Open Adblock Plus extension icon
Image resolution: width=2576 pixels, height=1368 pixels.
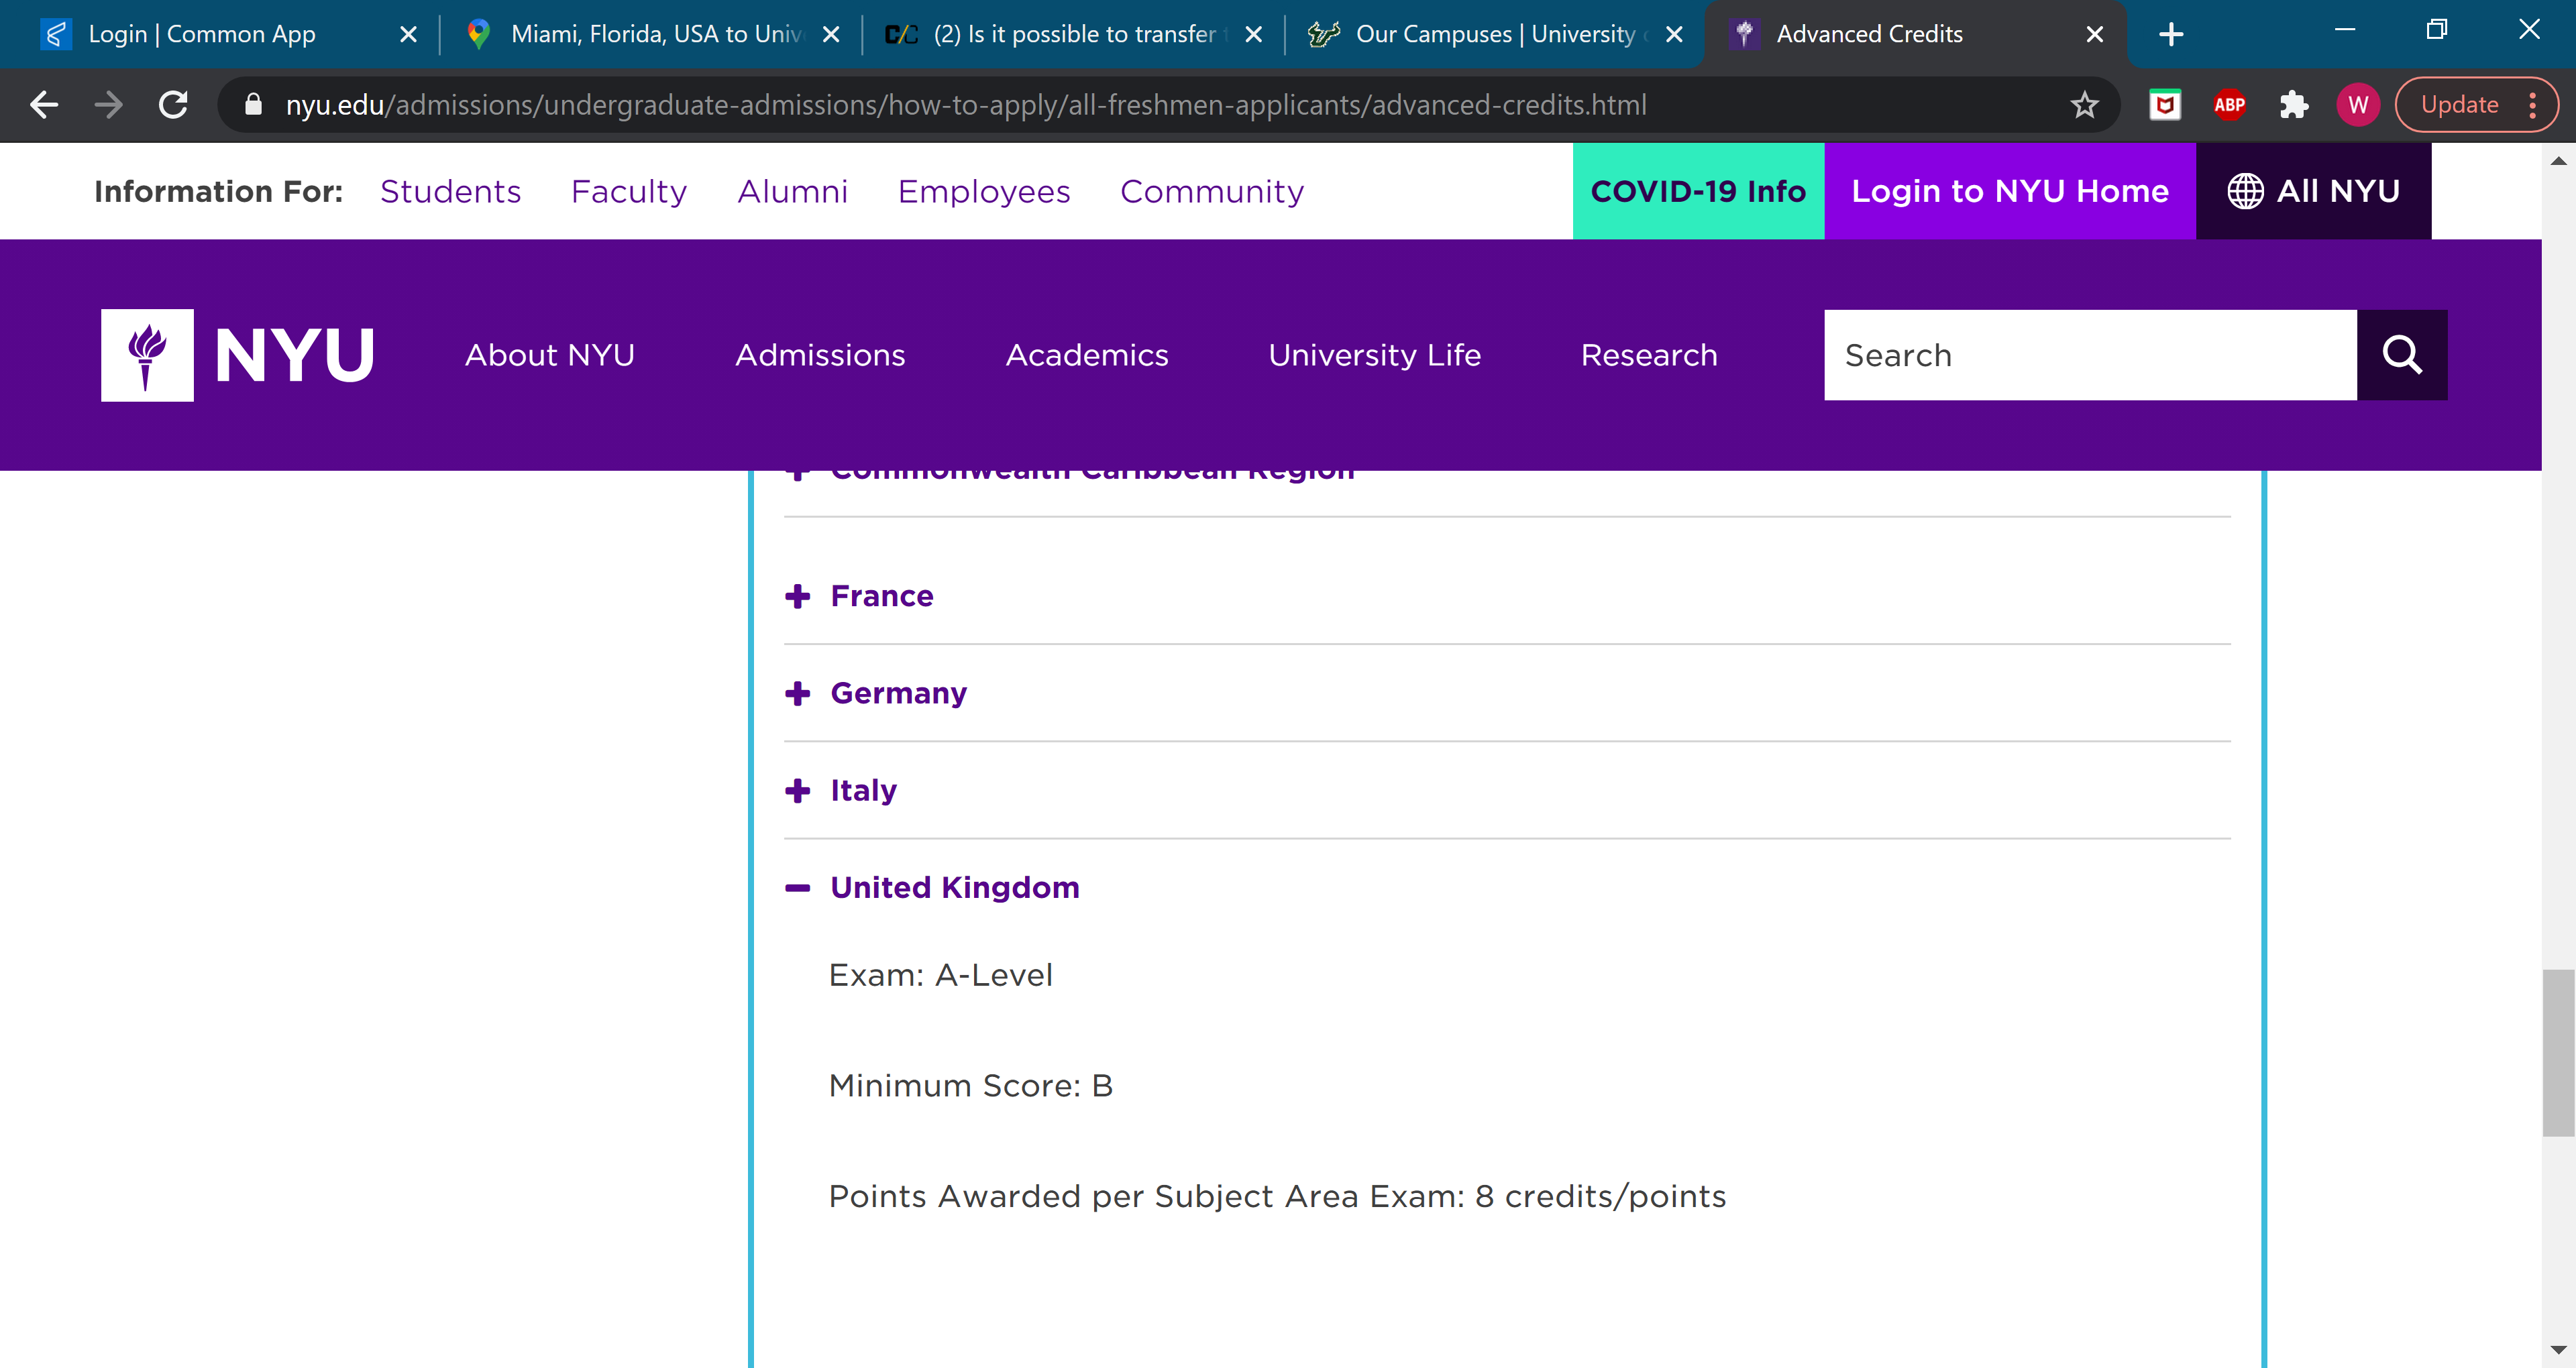(x=2229, y=105)
